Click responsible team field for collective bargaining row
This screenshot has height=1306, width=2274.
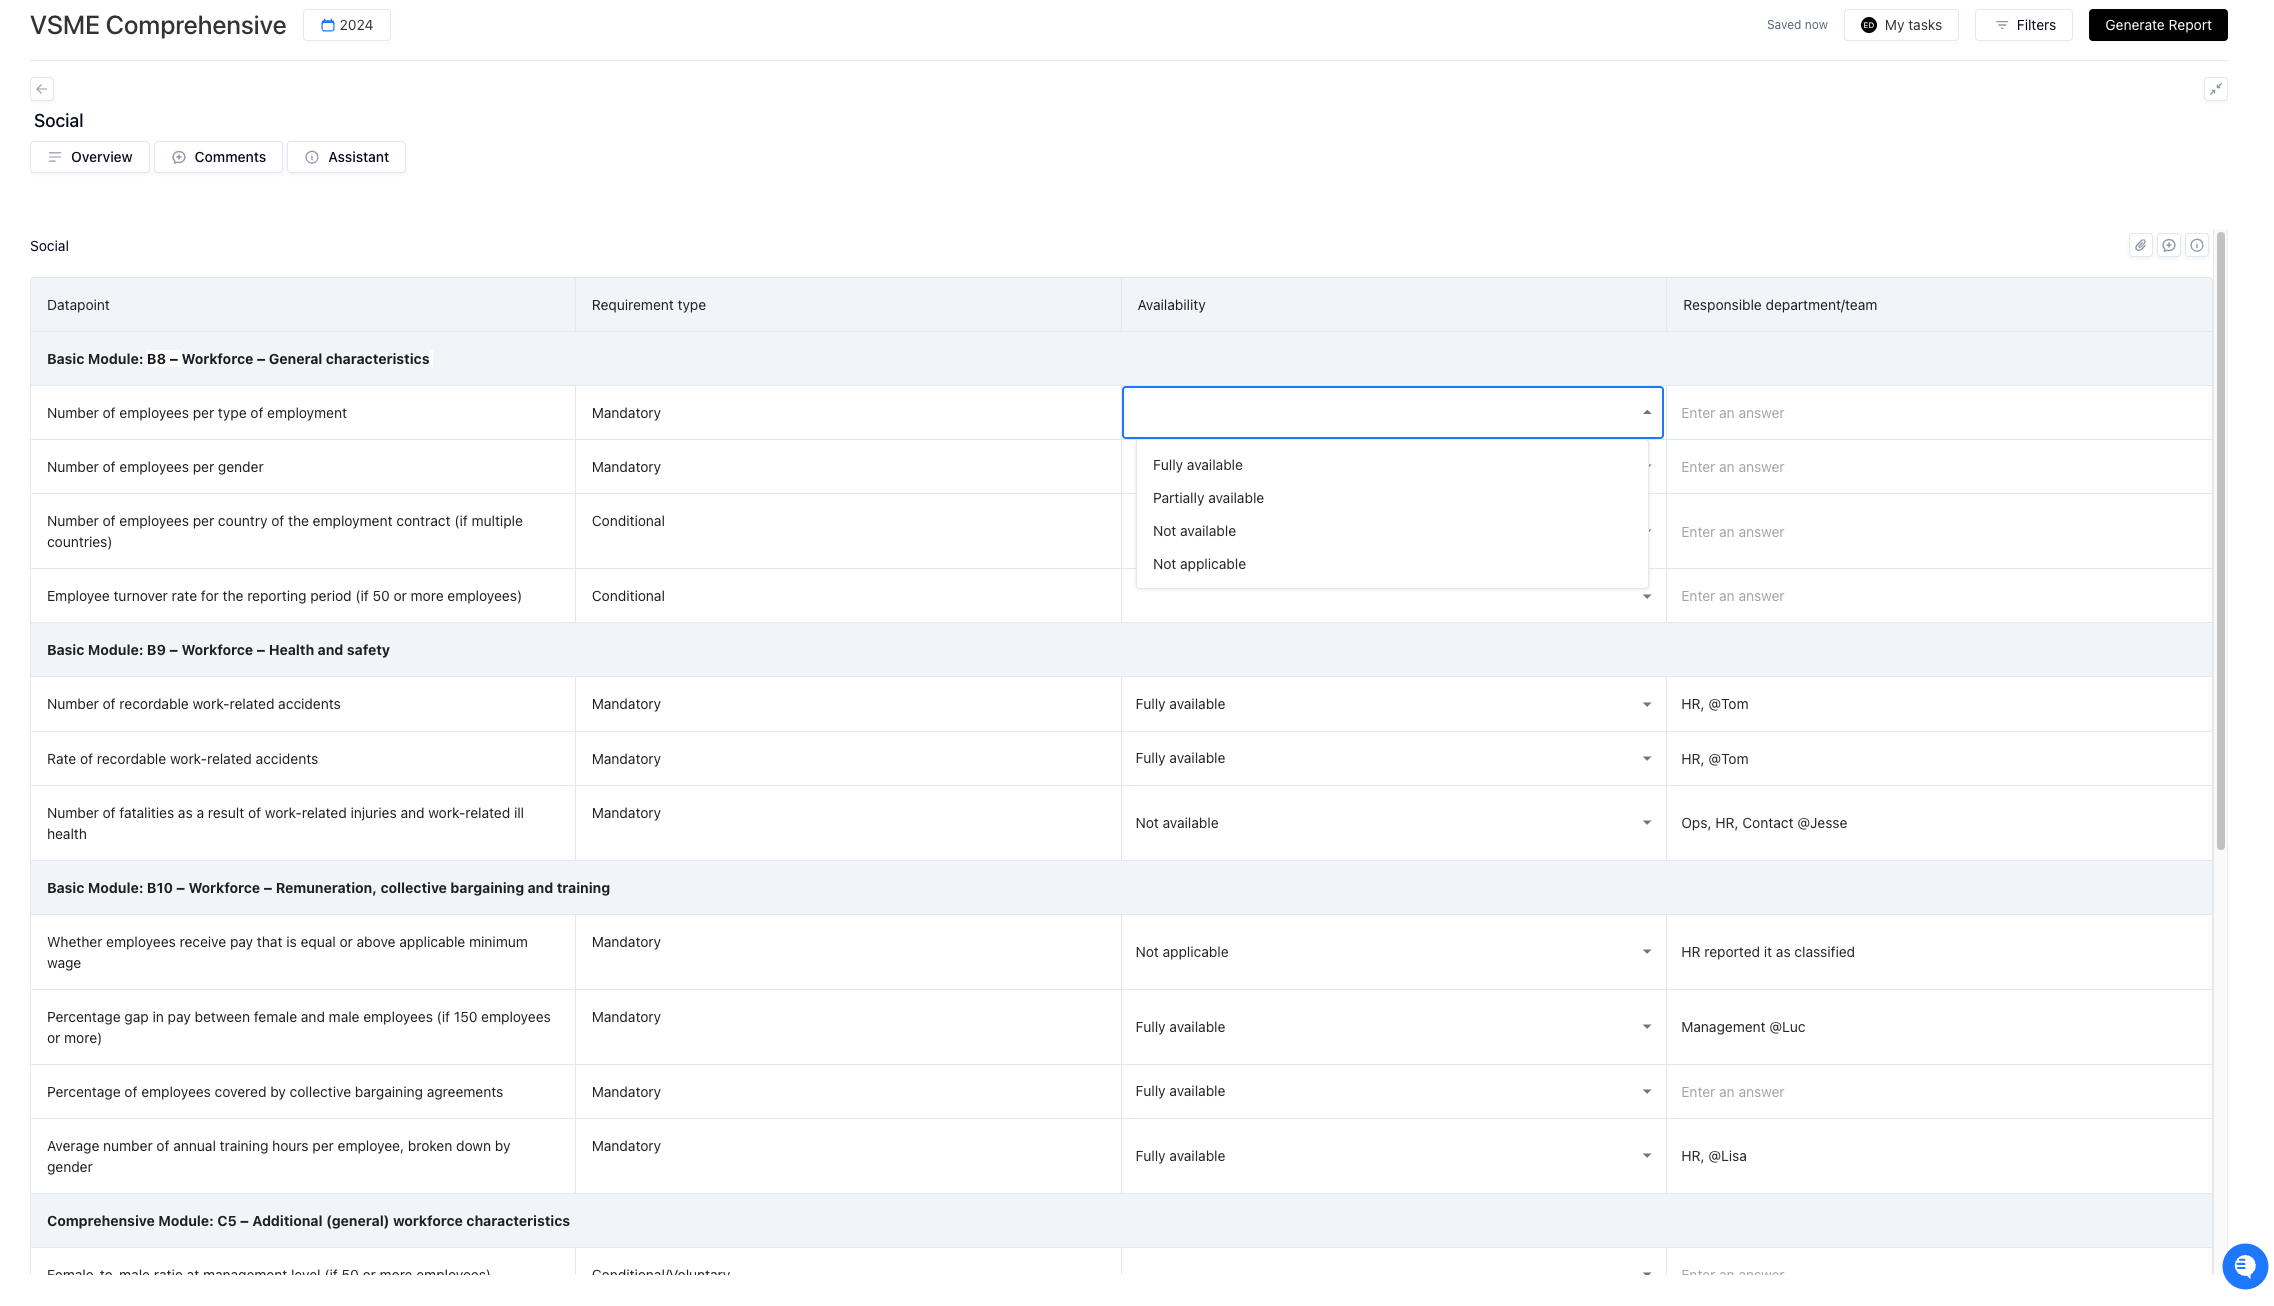(1939, 1092)
